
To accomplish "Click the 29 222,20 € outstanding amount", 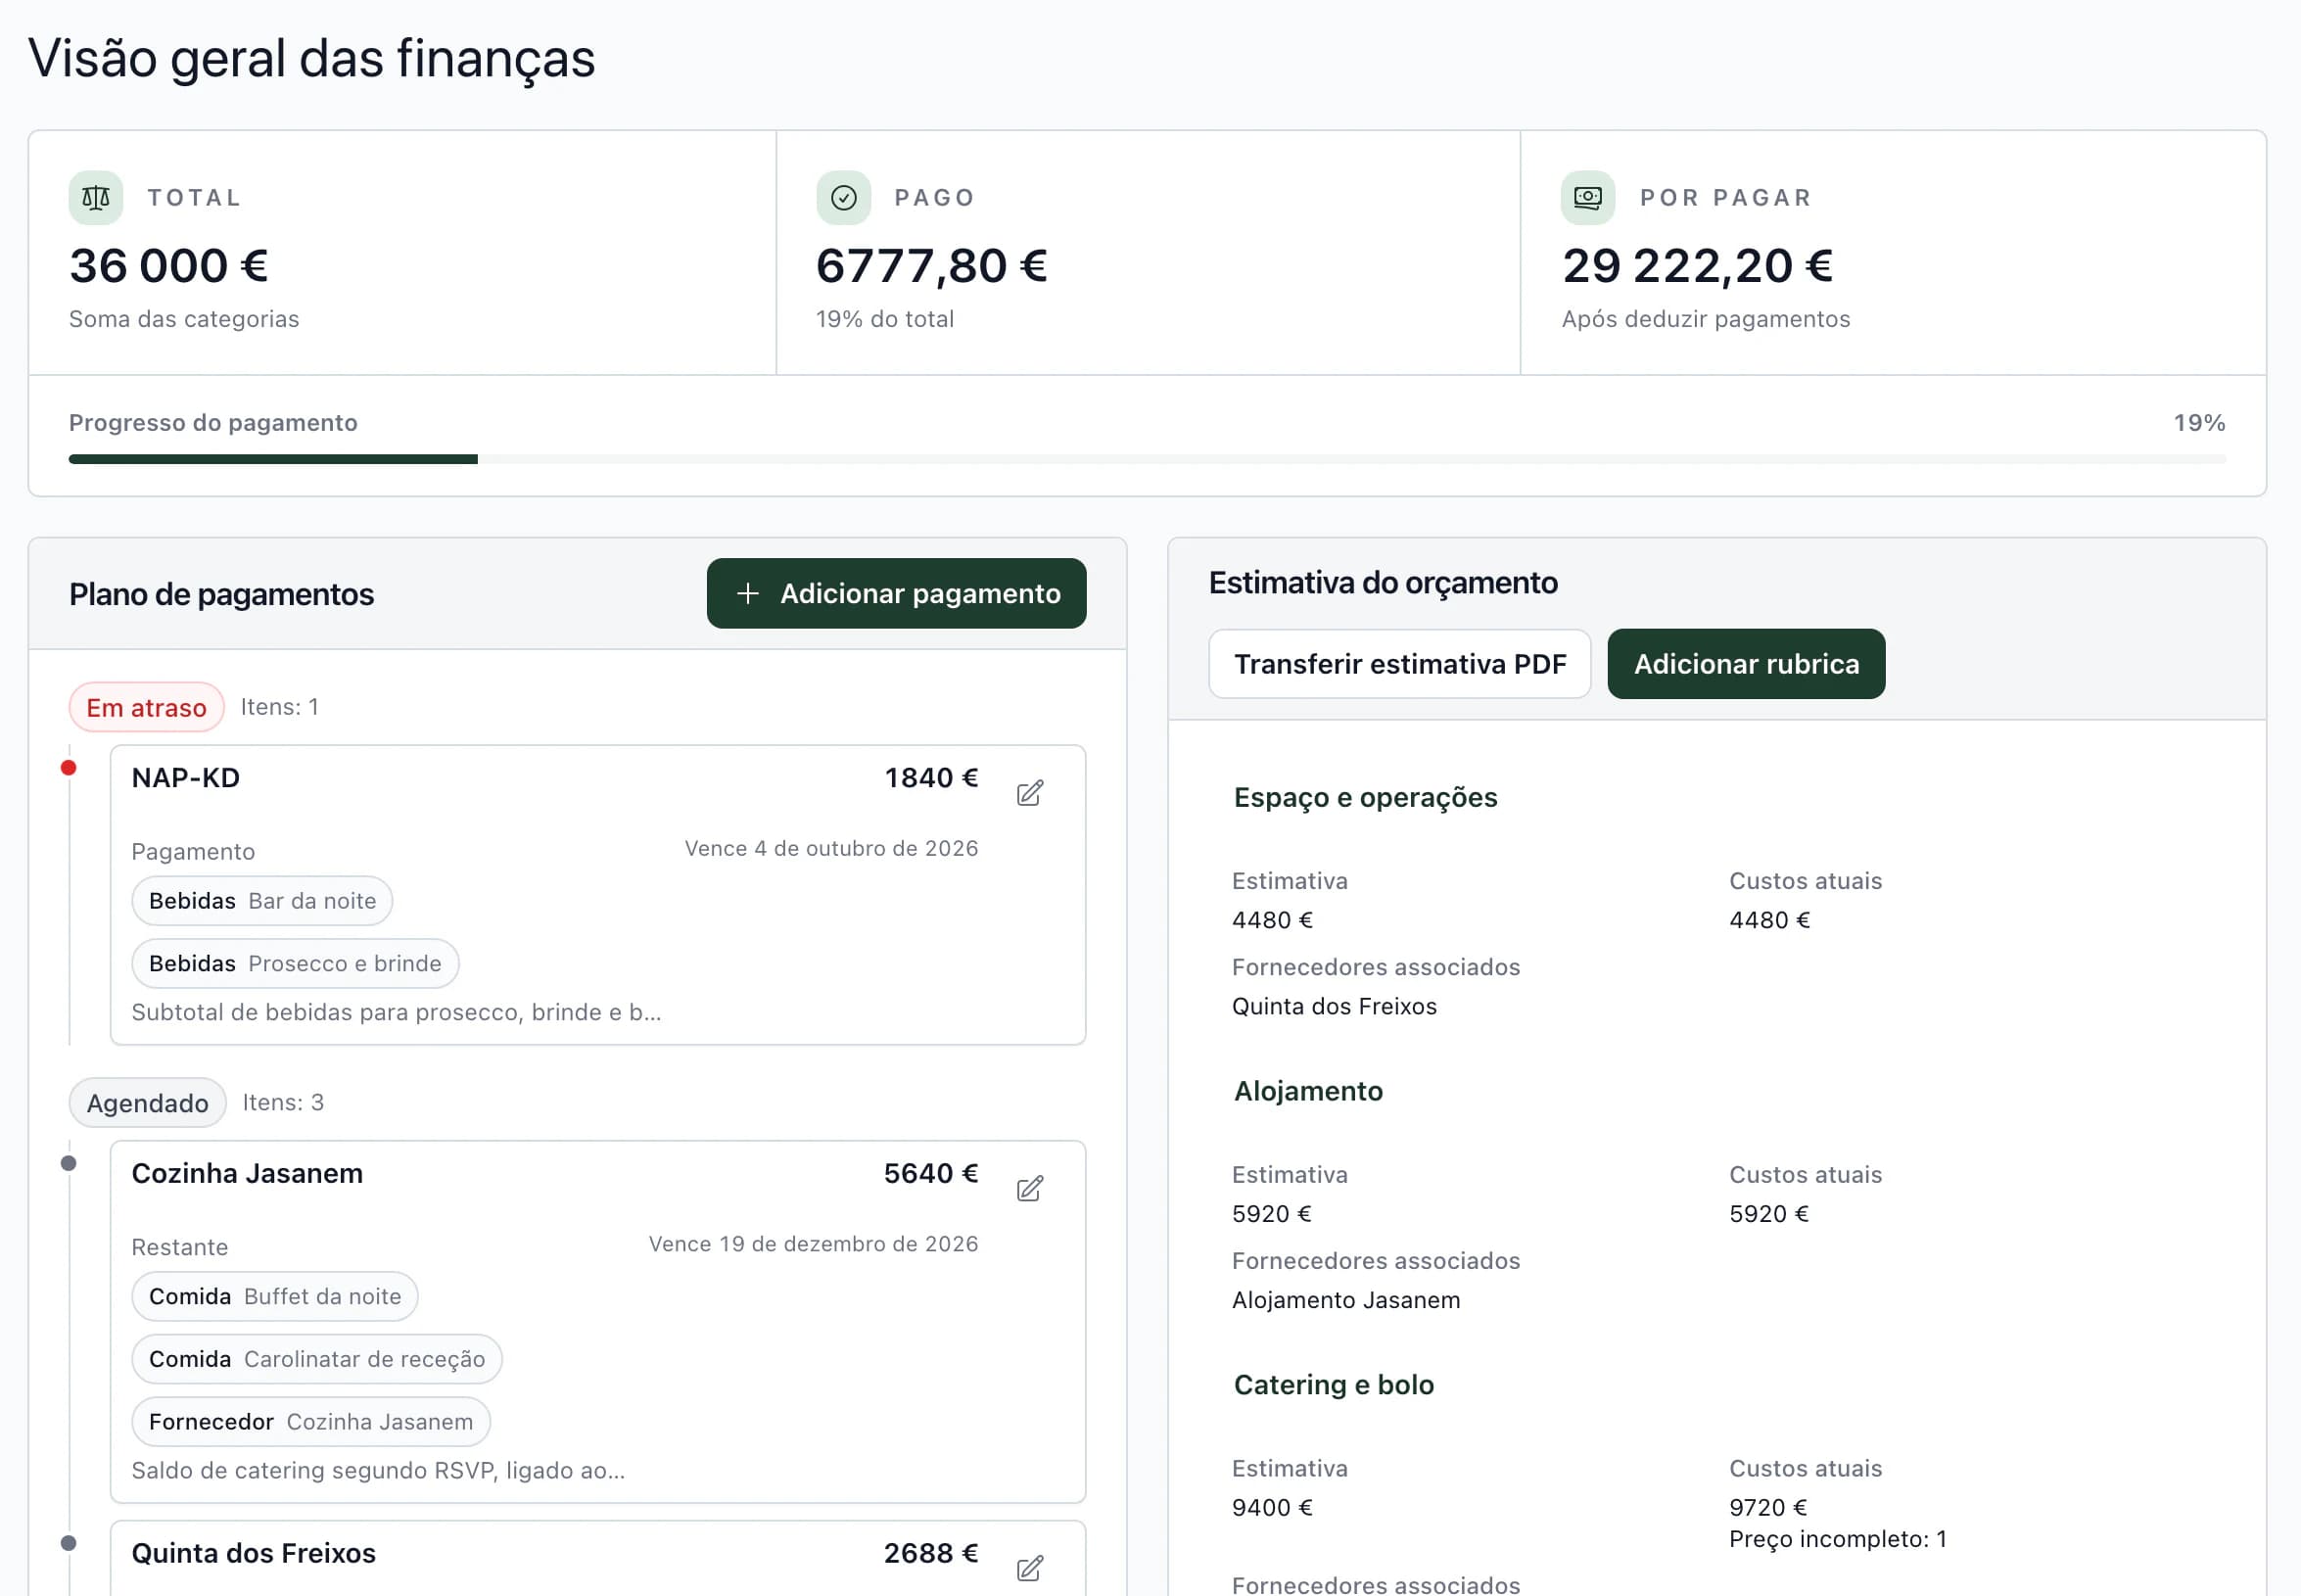I will 1697,266.
